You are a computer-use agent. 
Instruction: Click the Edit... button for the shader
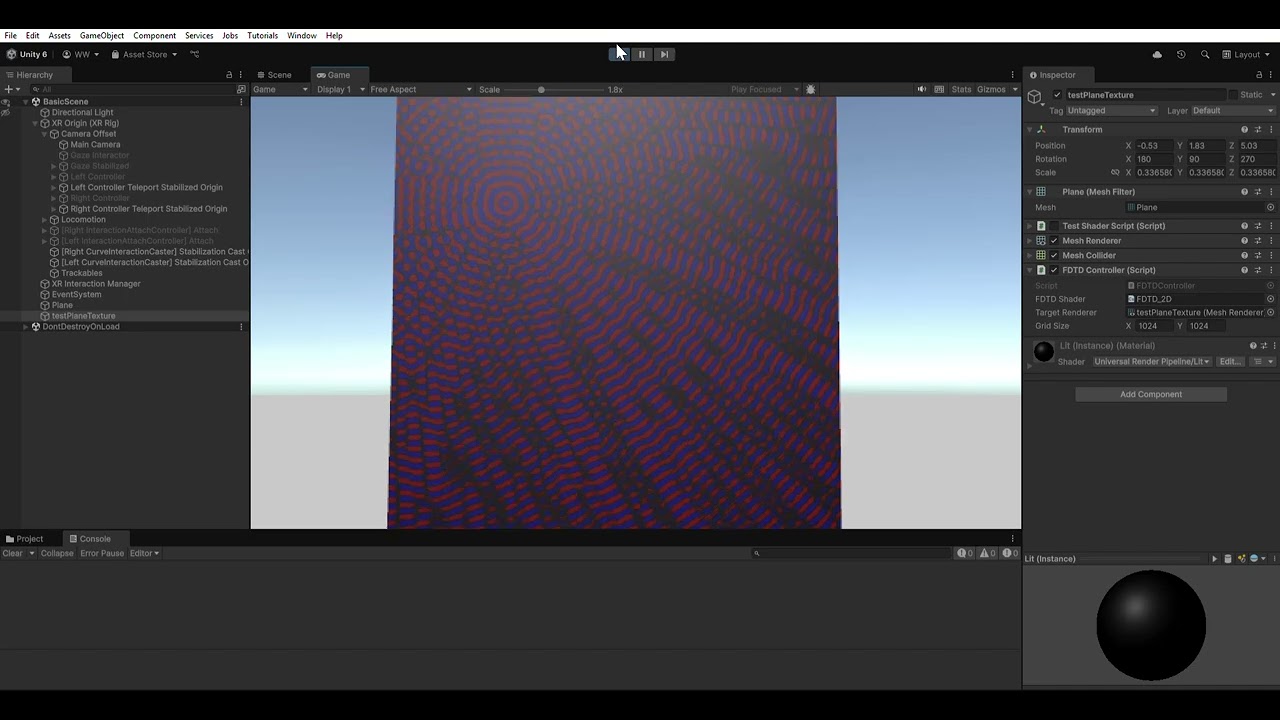[x=1229, y=361]
